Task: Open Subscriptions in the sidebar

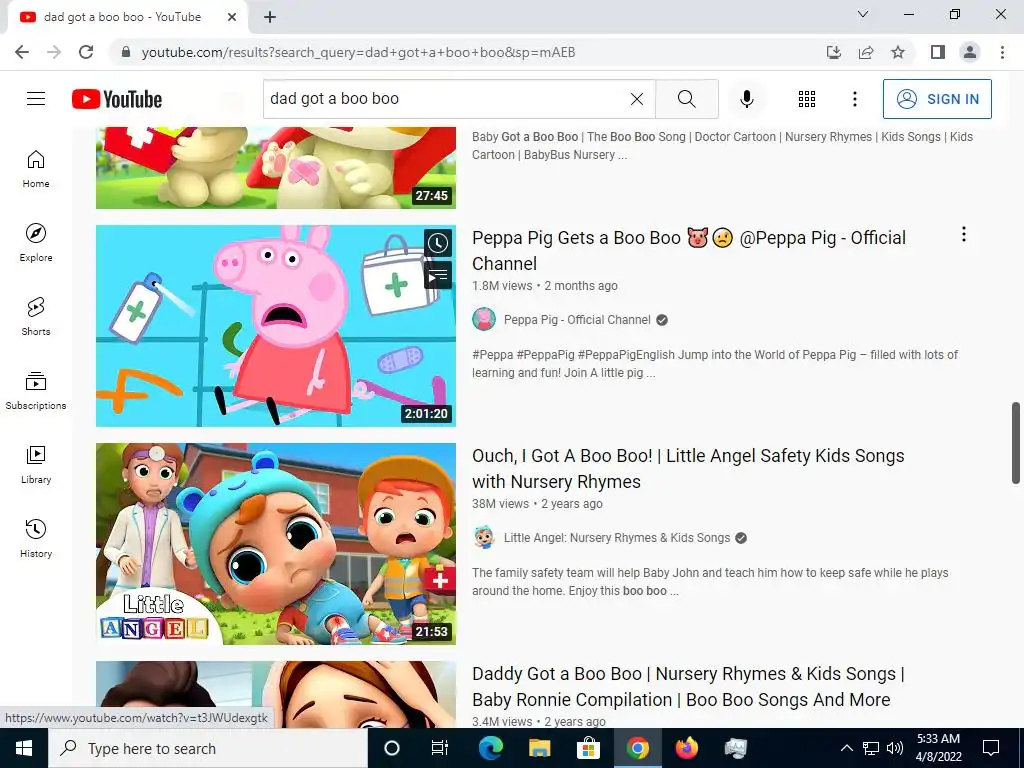Action: point(36,390)
